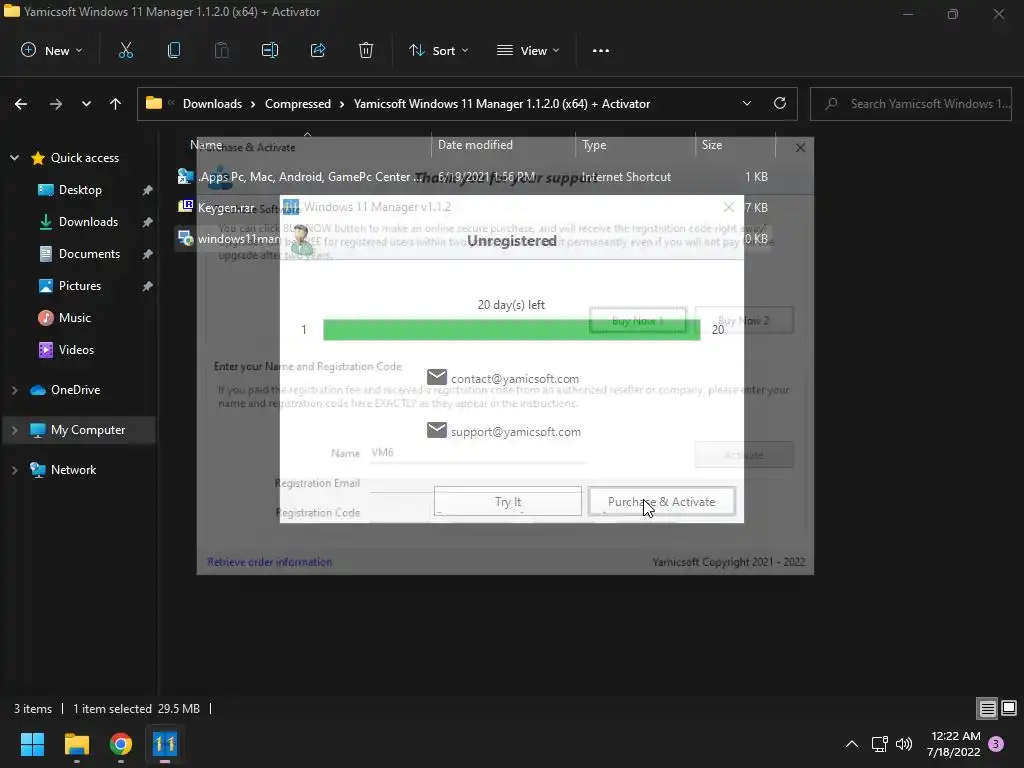This screenshot has height=768, width=1024.
Task: Click the Purchase & Activate button
Action: [662, 502]
